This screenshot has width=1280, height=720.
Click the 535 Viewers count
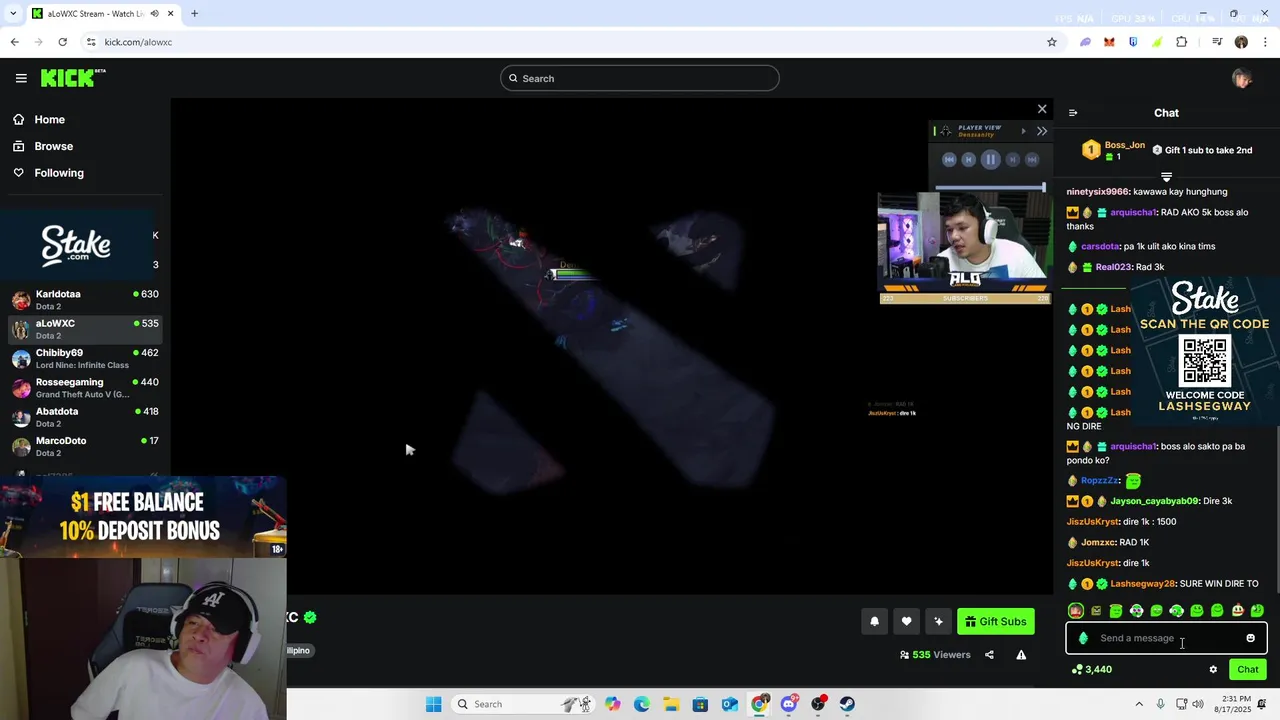point(935,655)
